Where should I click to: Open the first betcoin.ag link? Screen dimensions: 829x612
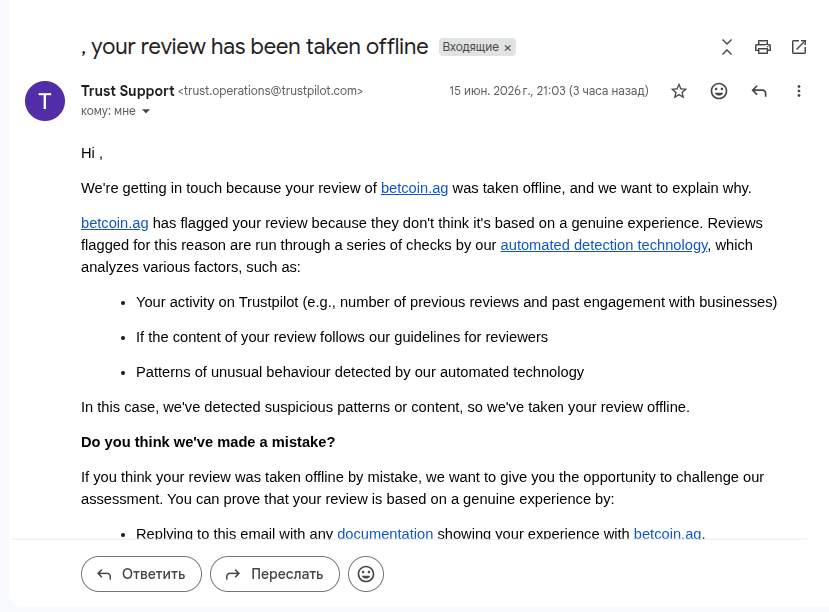tap(414, 188)
